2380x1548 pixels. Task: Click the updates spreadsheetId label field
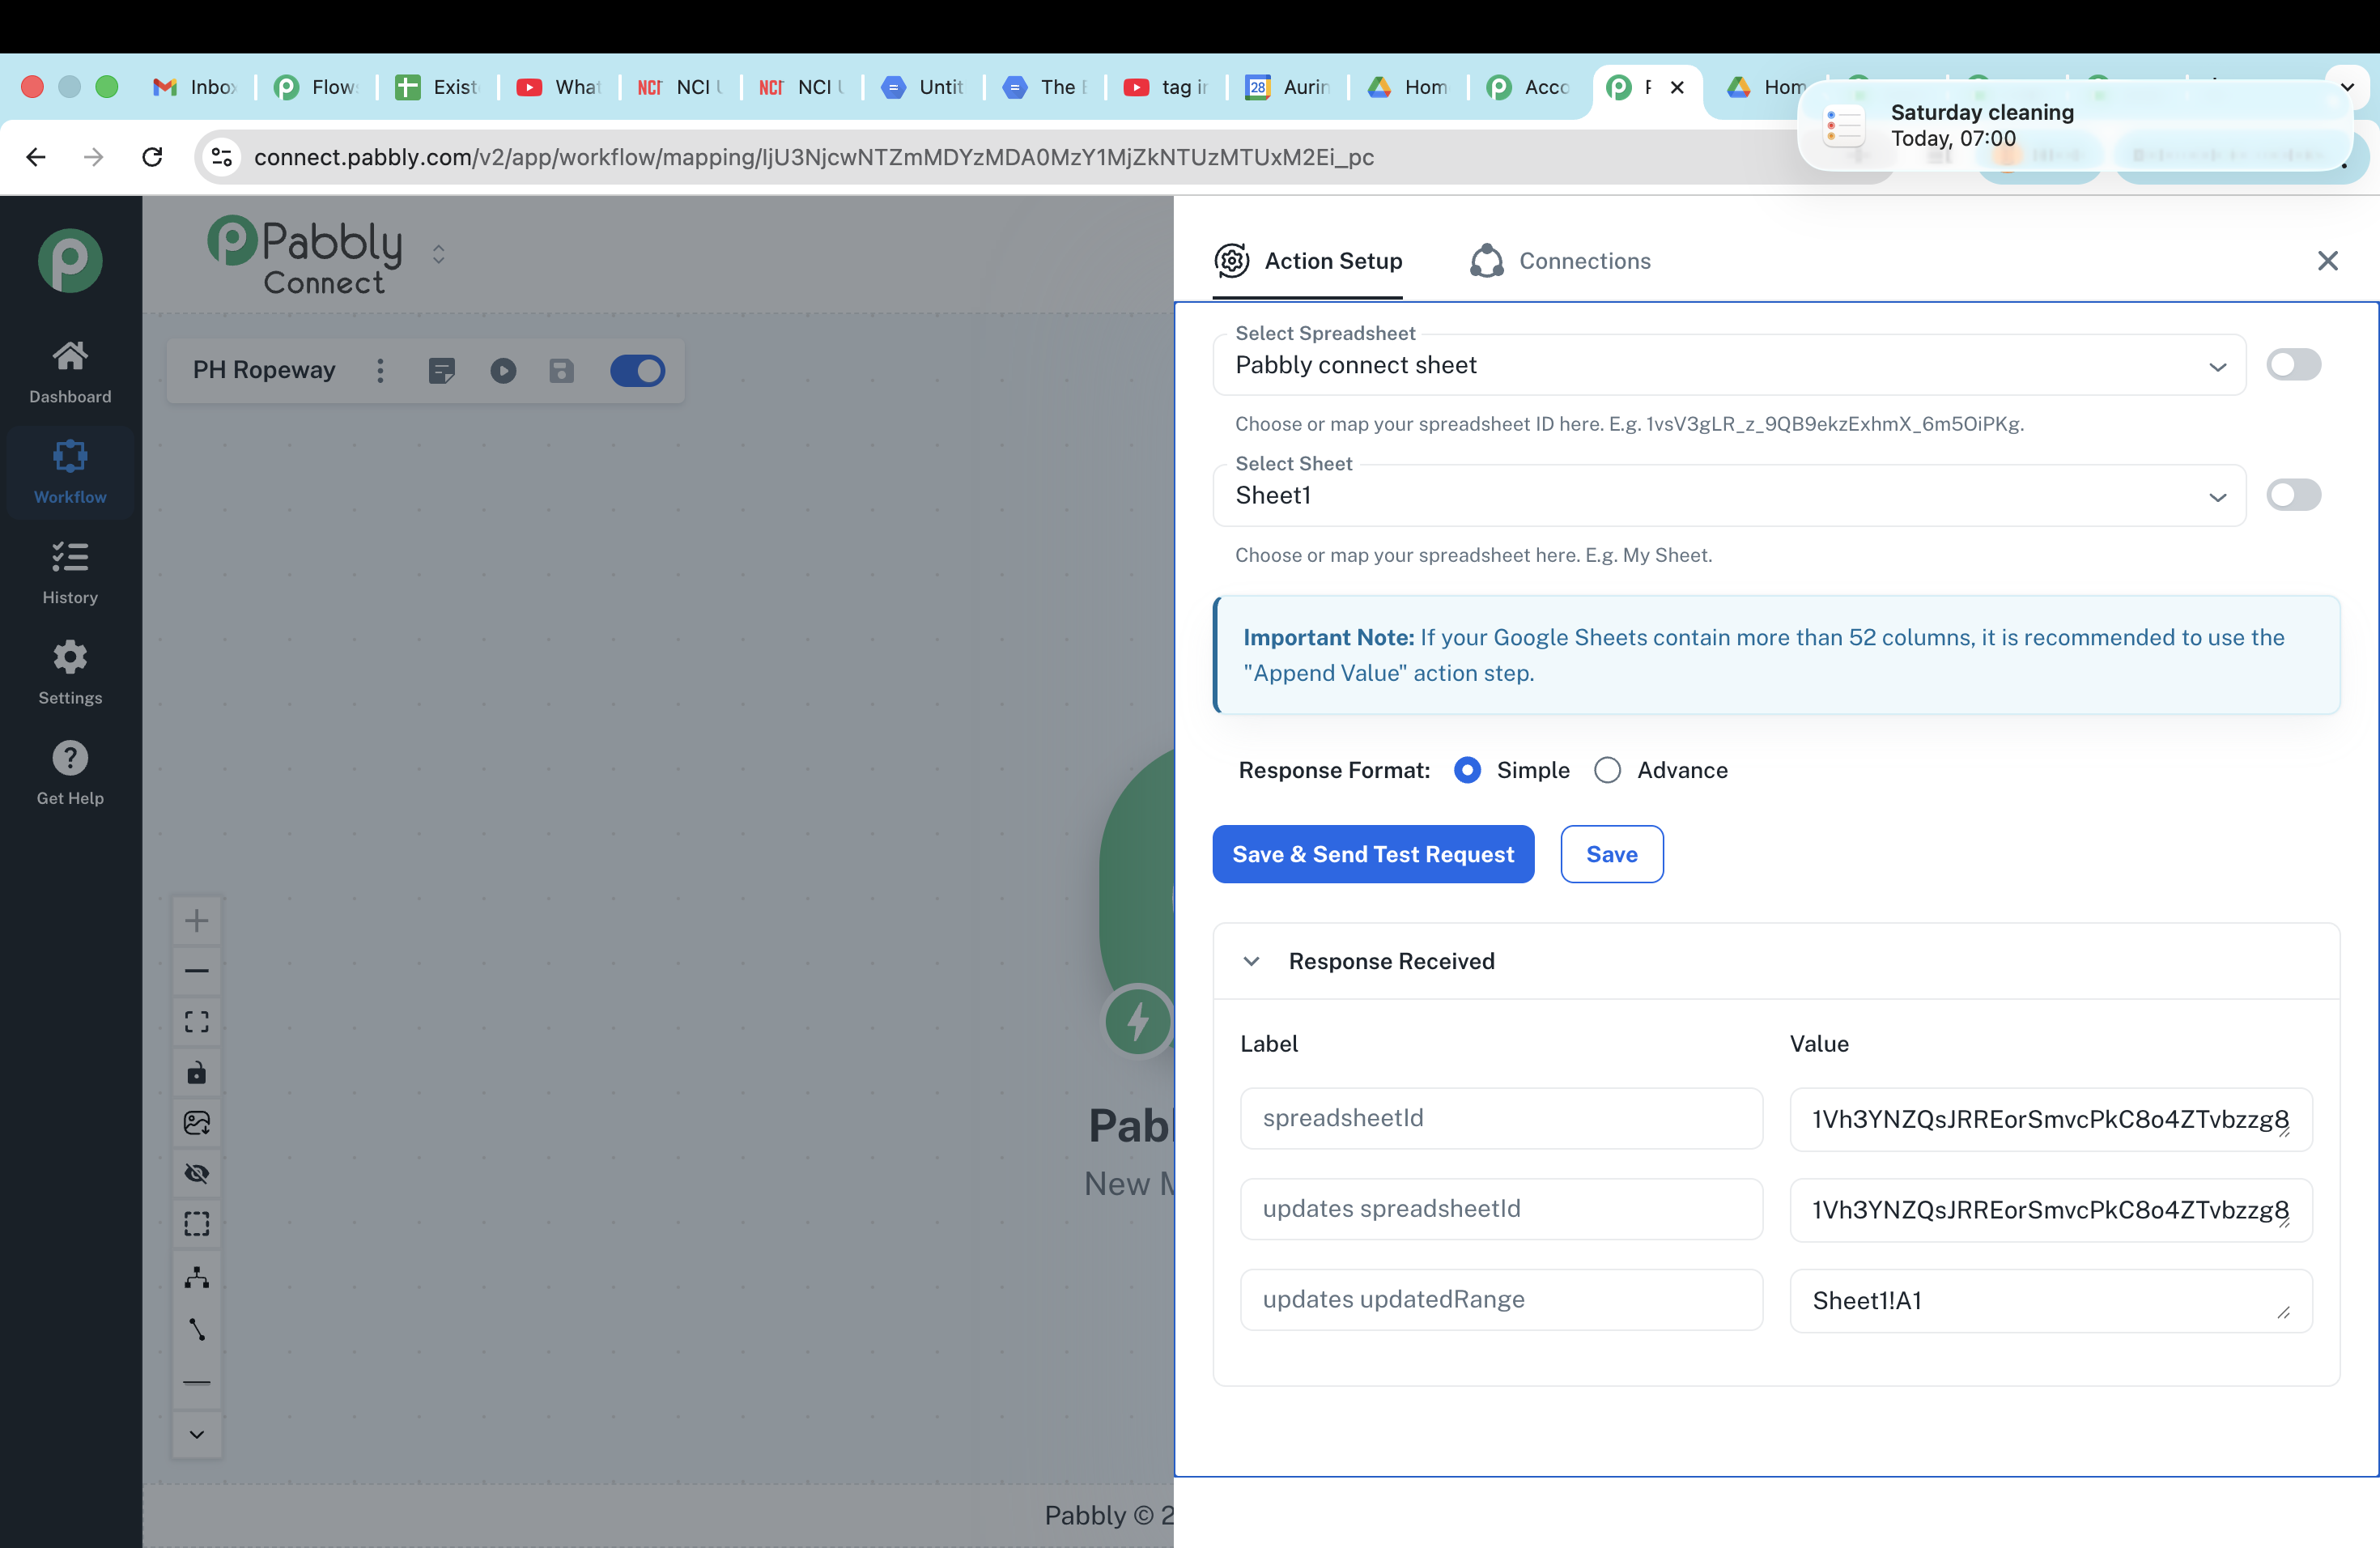pyautogui.click(x=1501, y=1209)
